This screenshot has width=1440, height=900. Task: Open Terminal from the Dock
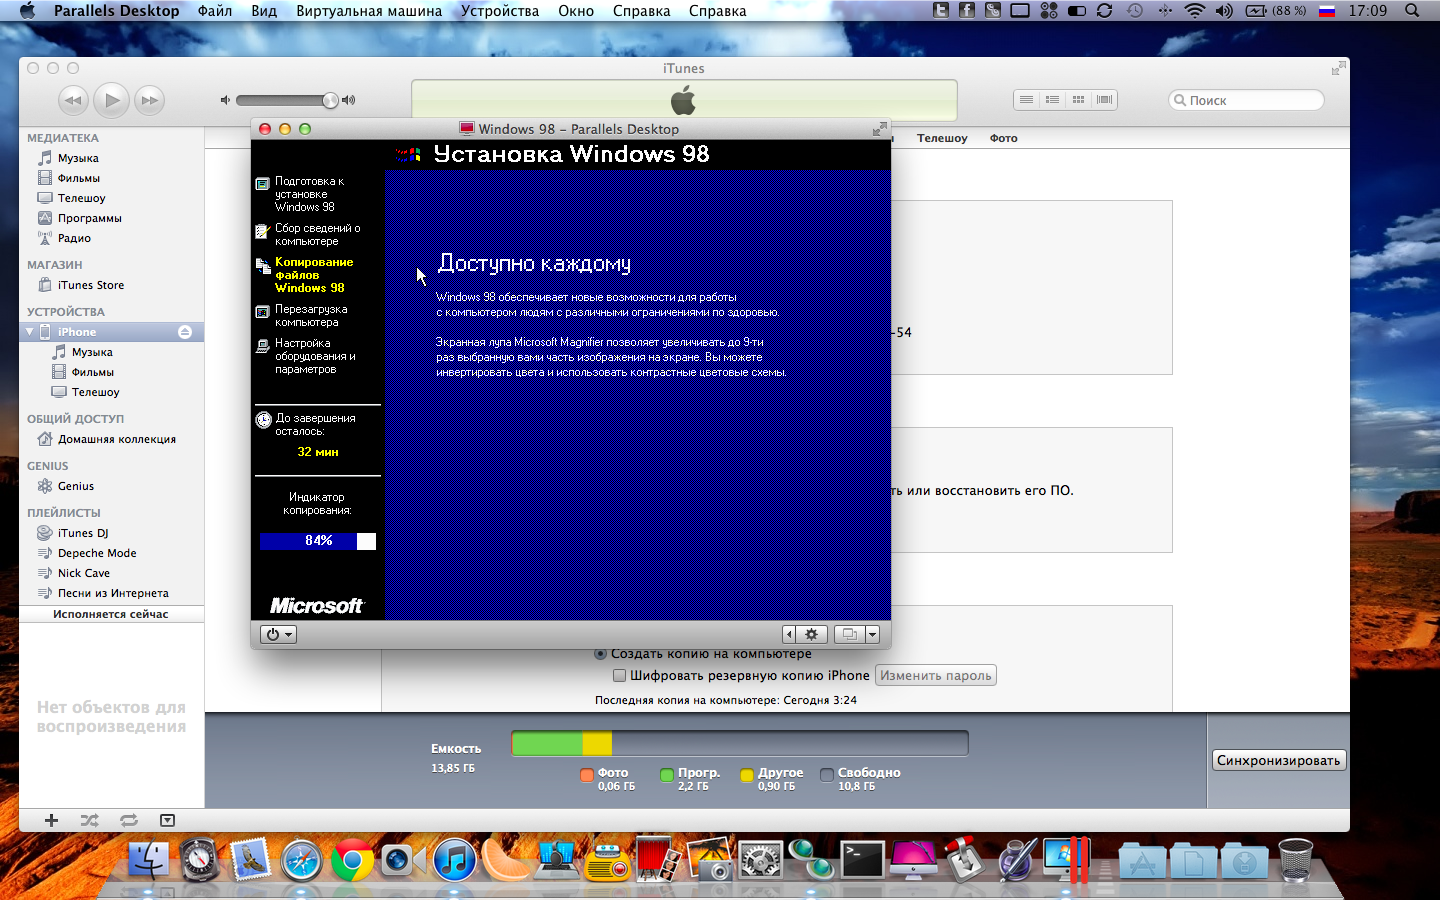coord(862,859)
